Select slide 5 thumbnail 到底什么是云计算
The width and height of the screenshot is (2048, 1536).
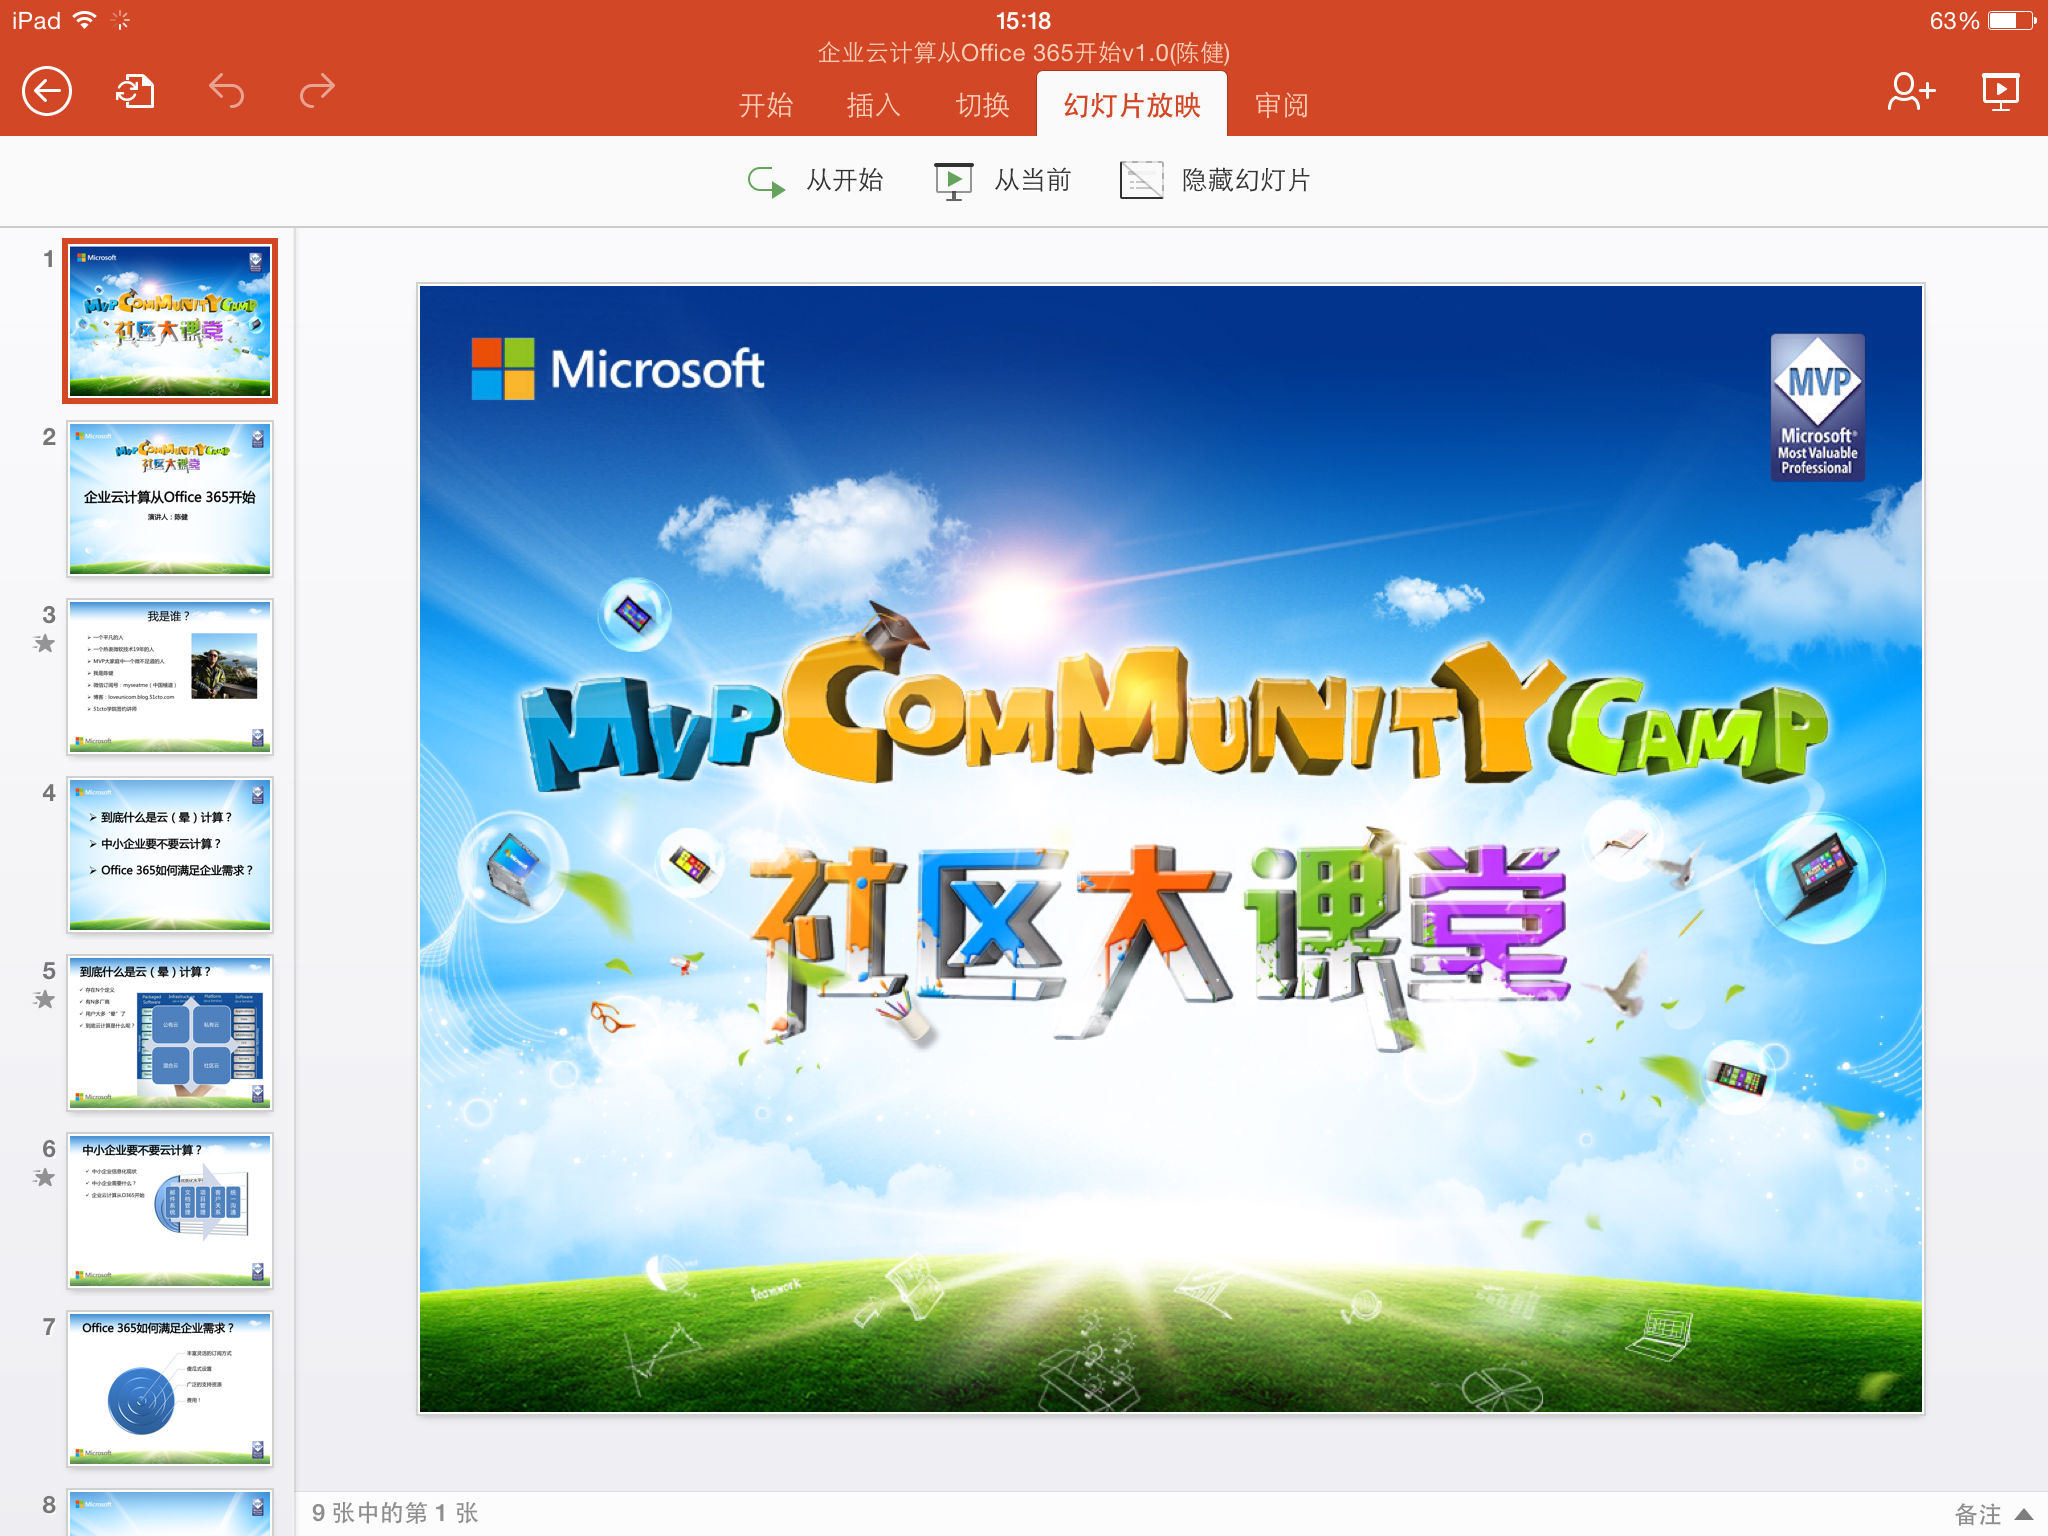click(170, 1033)
